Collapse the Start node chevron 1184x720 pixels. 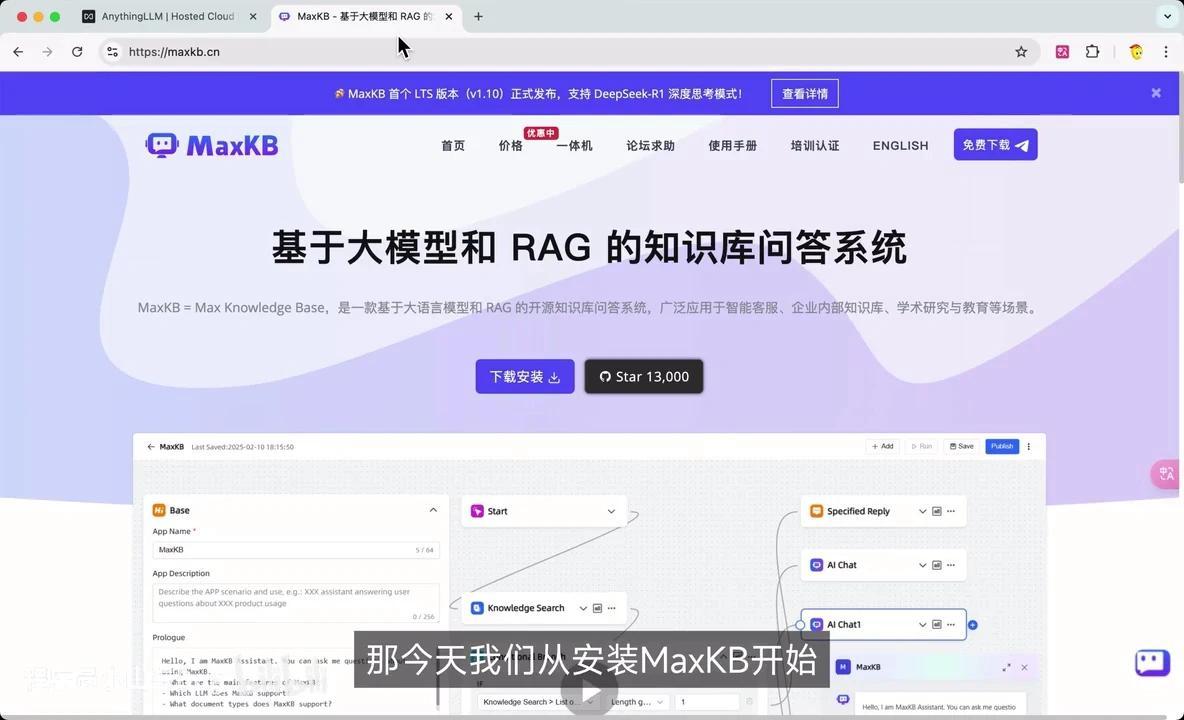tap(611, 511)
